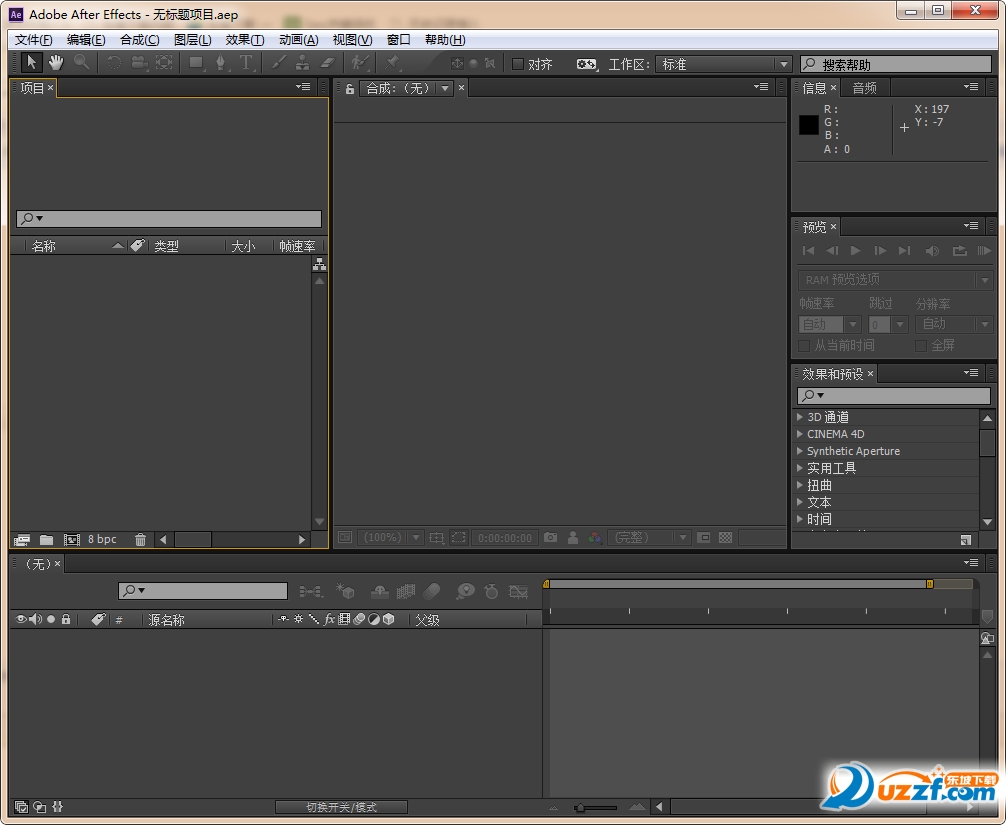
Task: Click the new composition icon in Project panel
Action: pyautogui.click(x=72, y=540)
